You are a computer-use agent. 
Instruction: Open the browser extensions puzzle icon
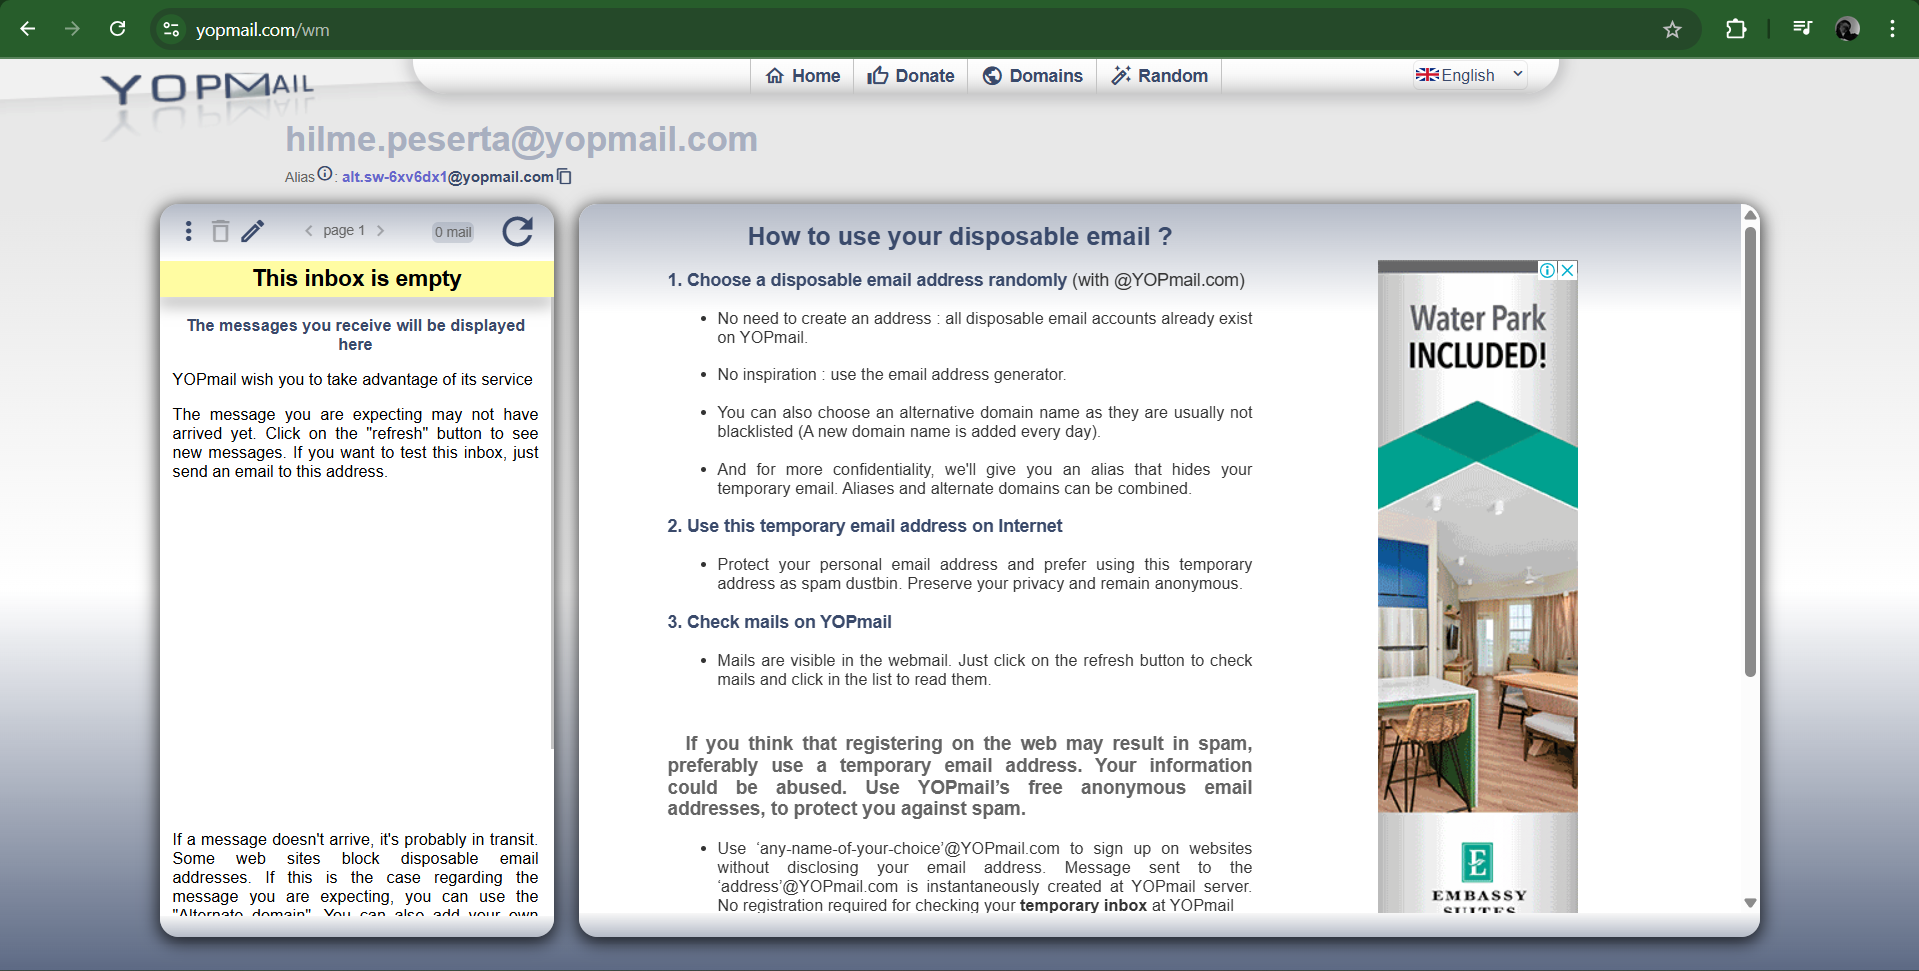(1736, 29)
